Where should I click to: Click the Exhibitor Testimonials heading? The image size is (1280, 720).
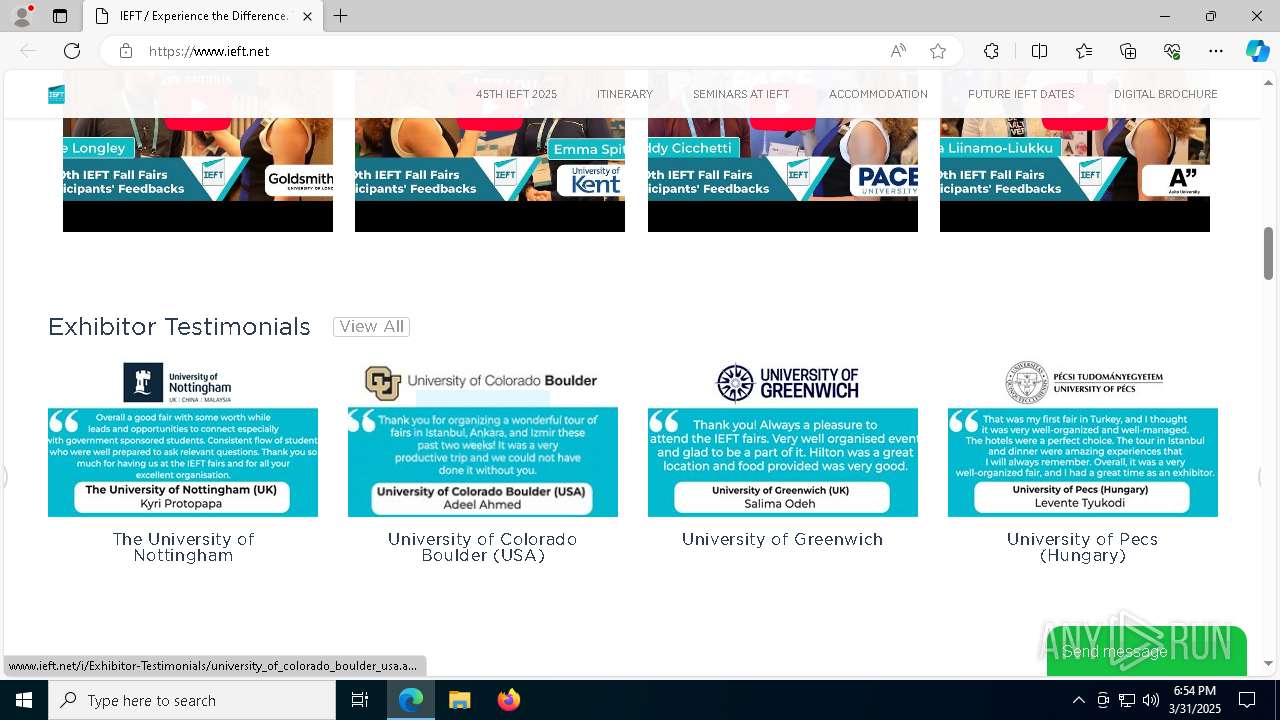179,327
